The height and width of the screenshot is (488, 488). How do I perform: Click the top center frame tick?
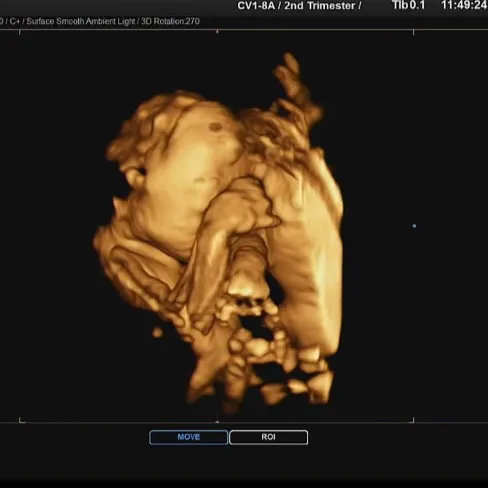(x=217, y=31)
